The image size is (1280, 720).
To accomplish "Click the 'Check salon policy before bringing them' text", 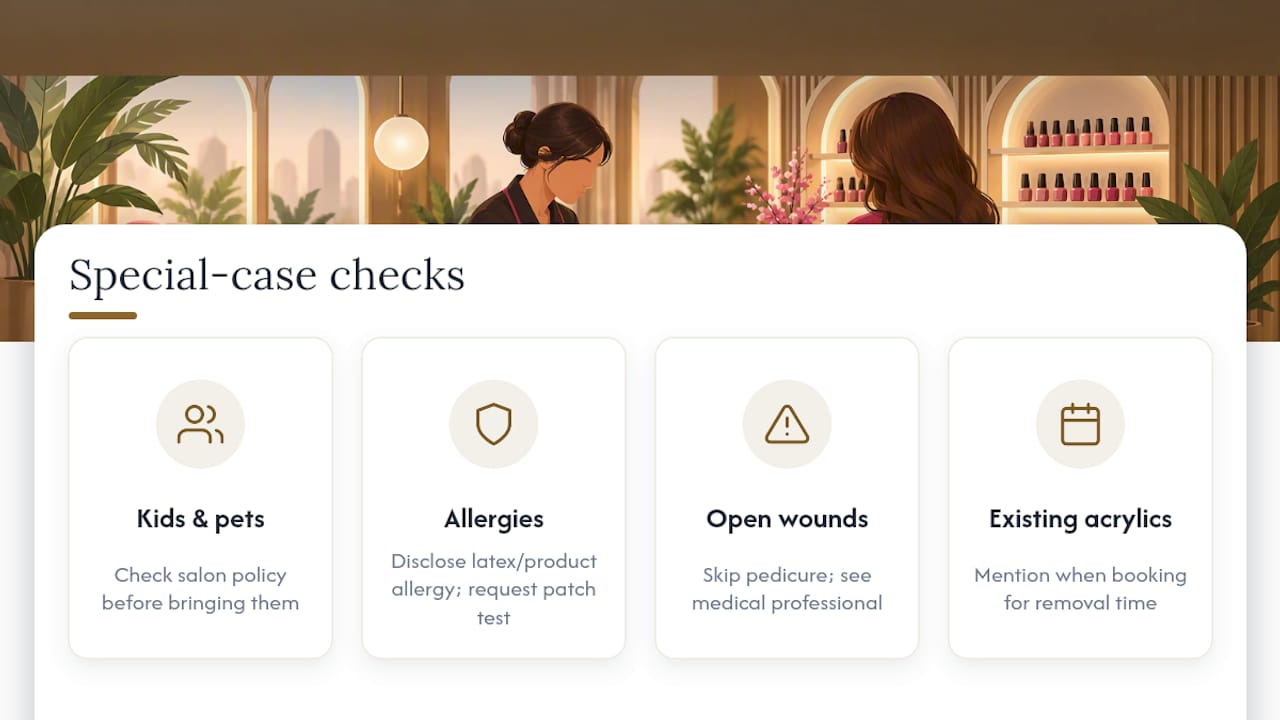I will pyautogui.click(x=200, y=589).
